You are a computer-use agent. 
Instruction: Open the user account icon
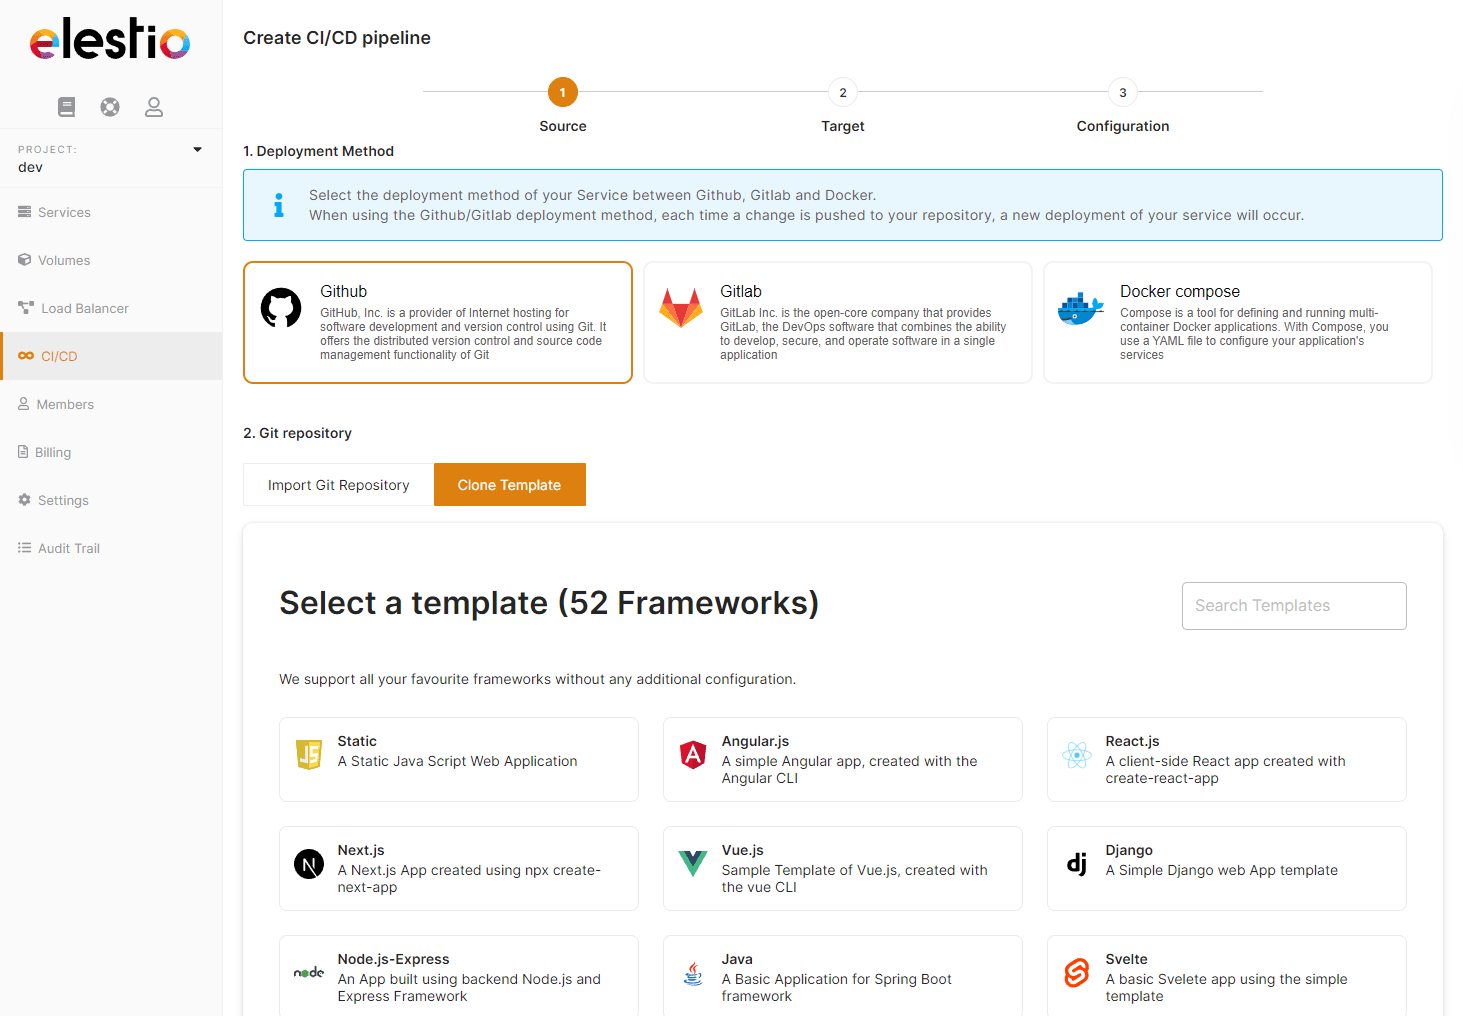click(154, 106)
